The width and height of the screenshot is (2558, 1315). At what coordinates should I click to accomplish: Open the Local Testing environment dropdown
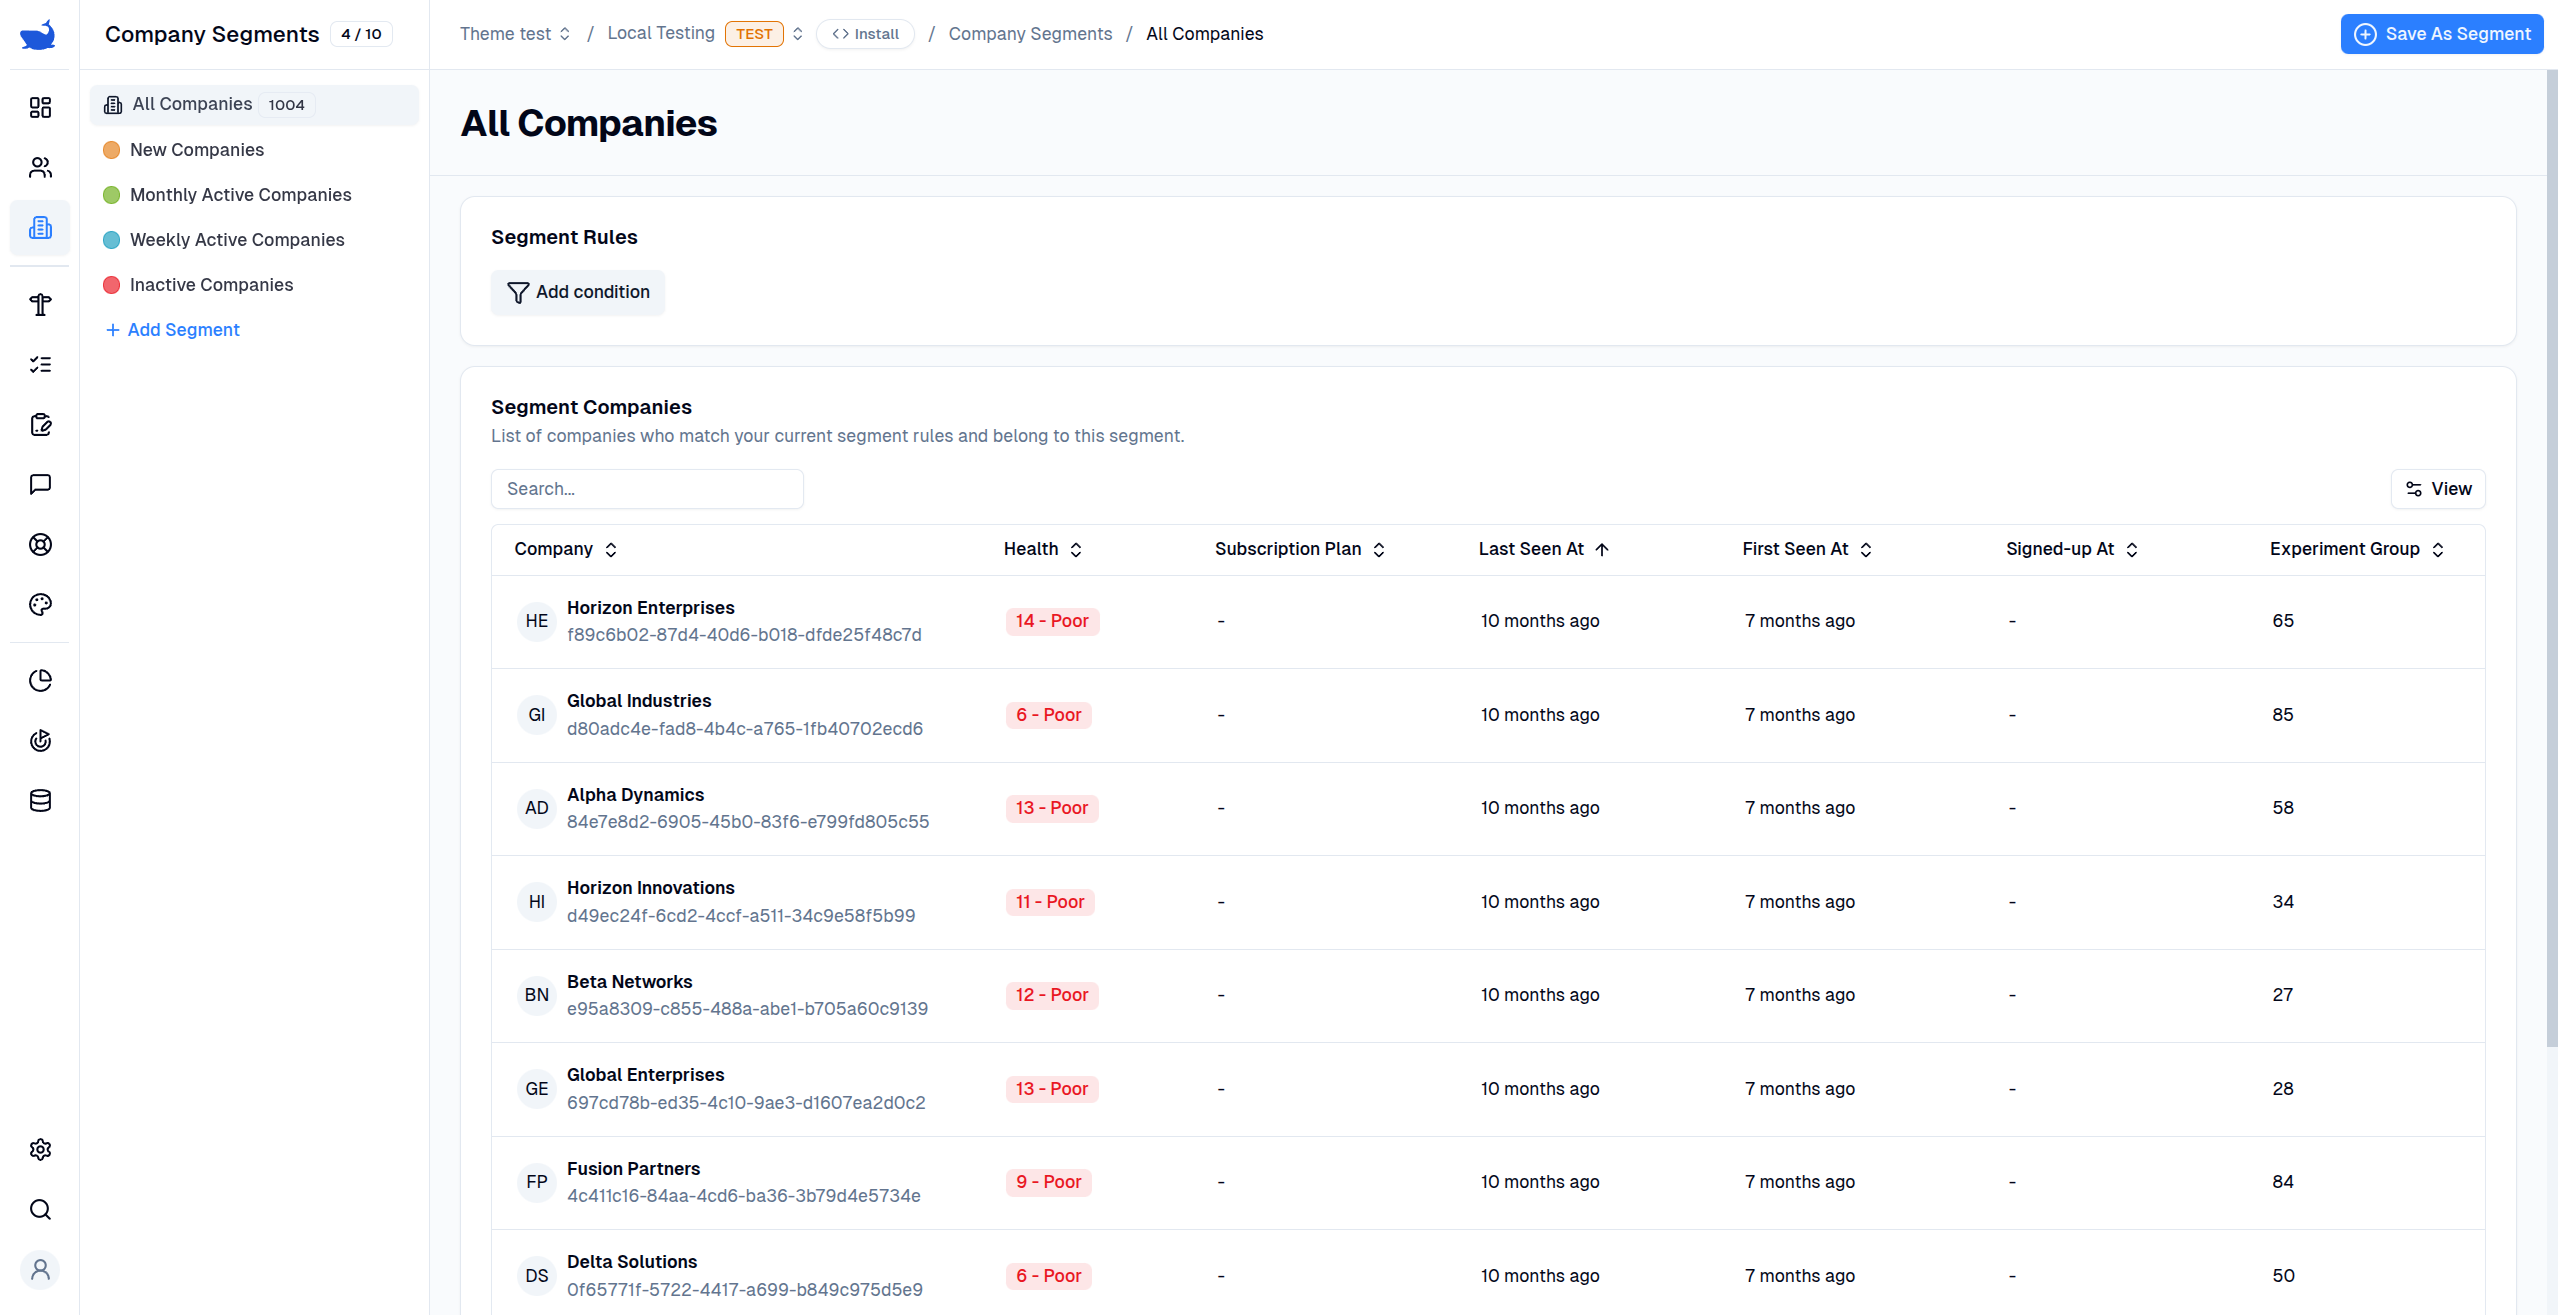coord(797,33)
